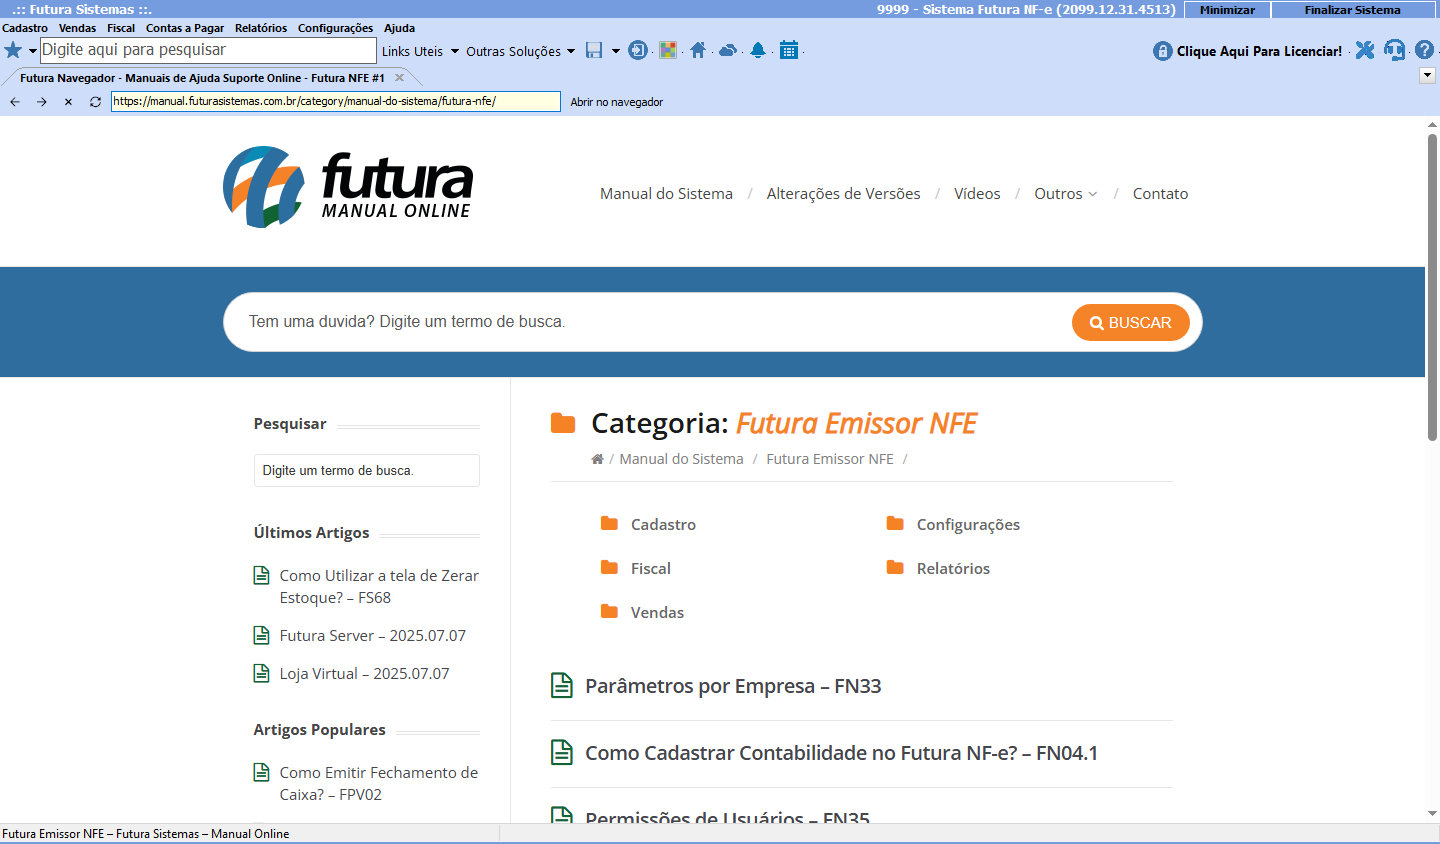Click the vertical scrollbar thumb
1440x844 pixels.
[1432, 288]
